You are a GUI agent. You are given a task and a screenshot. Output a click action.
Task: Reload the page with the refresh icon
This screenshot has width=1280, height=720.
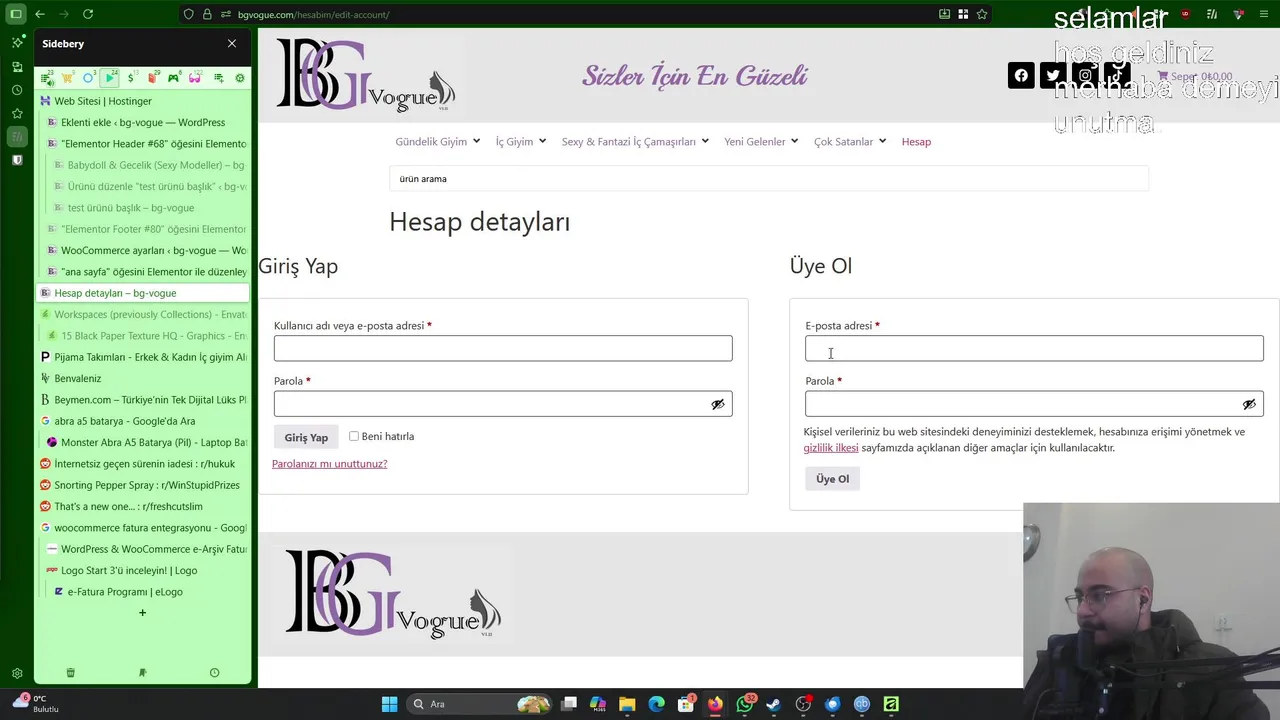(x=88, y=14)
